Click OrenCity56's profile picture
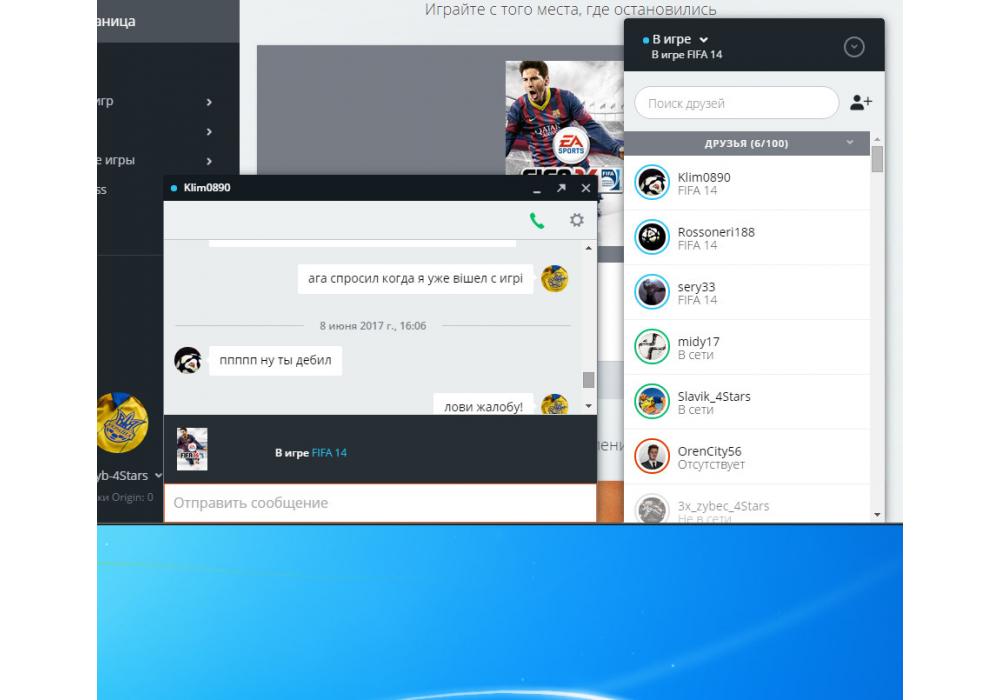 coord(652,457)
